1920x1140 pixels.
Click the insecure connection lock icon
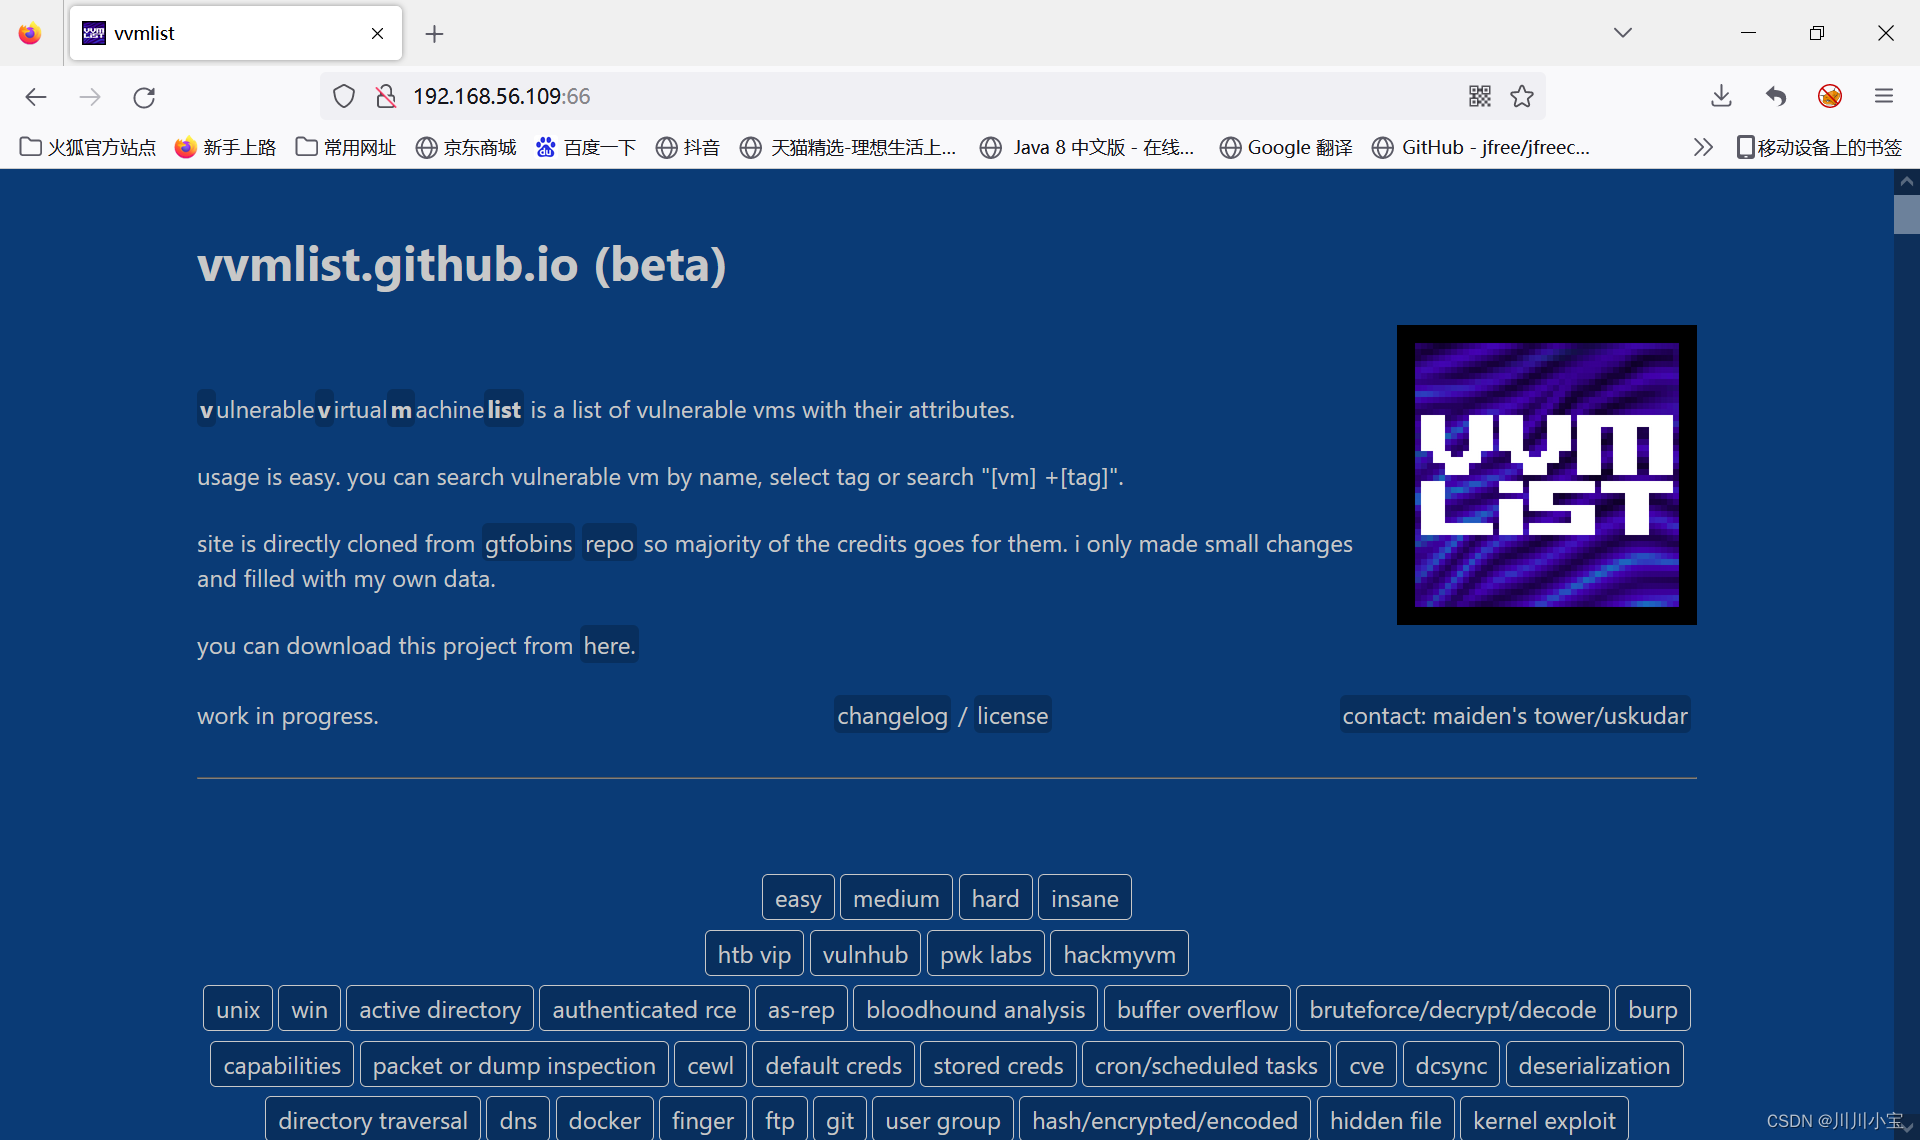click(386, 96)
